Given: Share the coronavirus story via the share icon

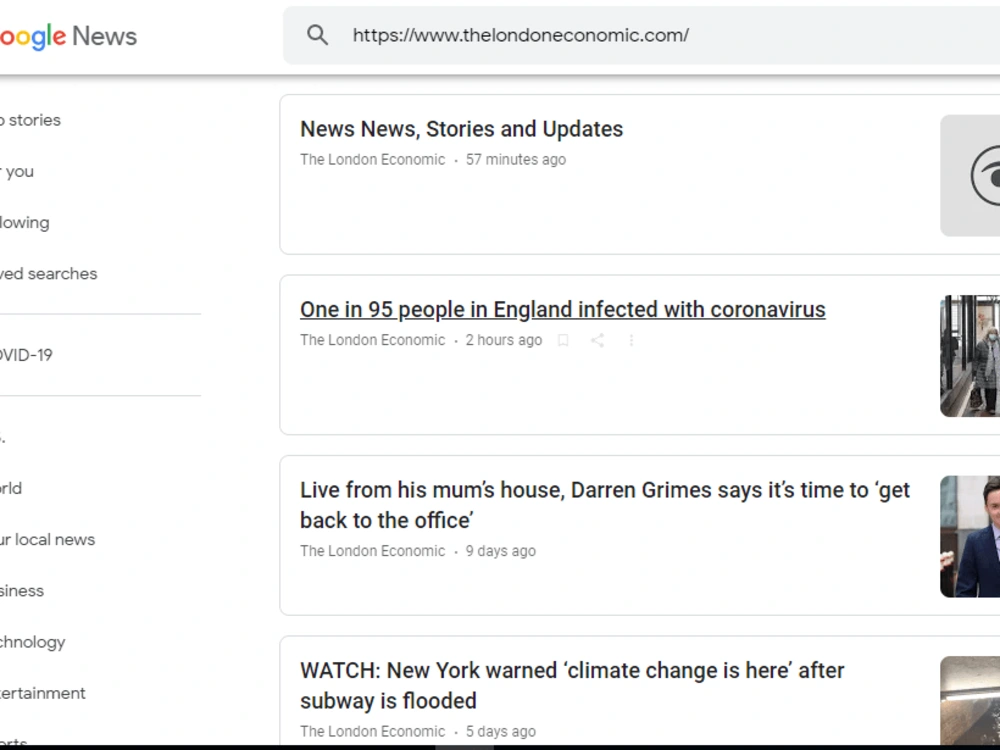Looking at the screenshot, I should 597,341.
